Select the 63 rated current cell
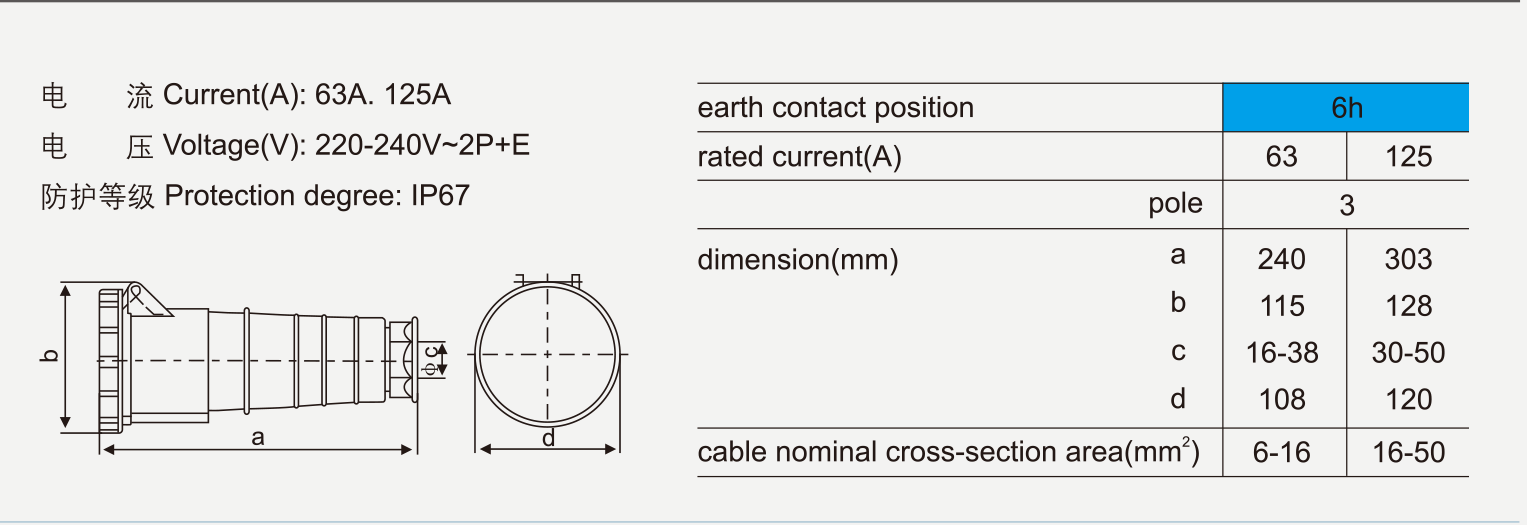This screenshot has width=1527, height=525. pos(1281,157)
